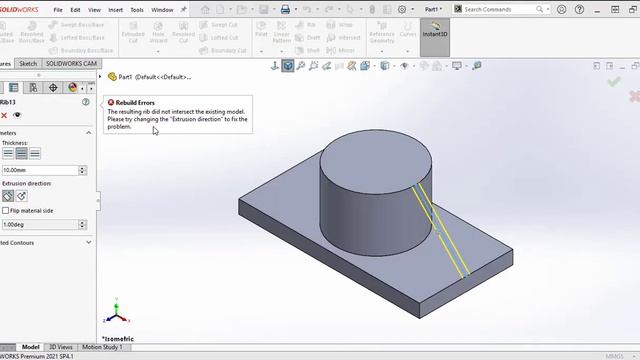Open the View Settings monitor icon

(x=457, y=66)
